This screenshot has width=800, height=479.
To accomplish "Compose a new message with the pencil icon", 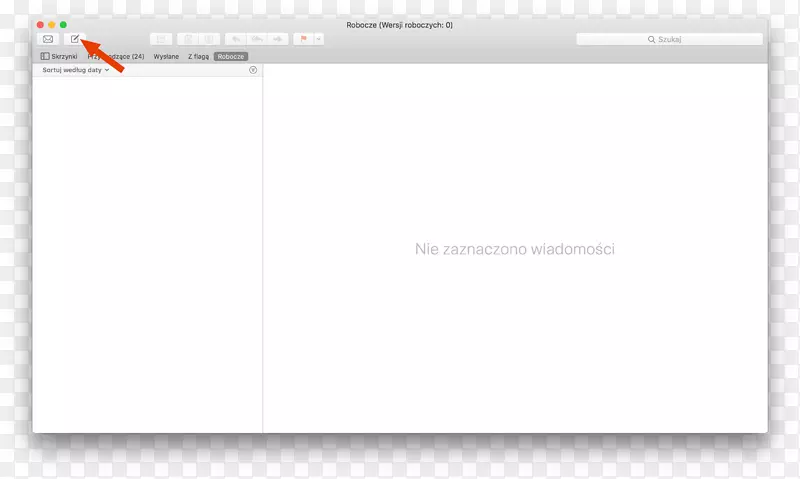I will [75, 39].
